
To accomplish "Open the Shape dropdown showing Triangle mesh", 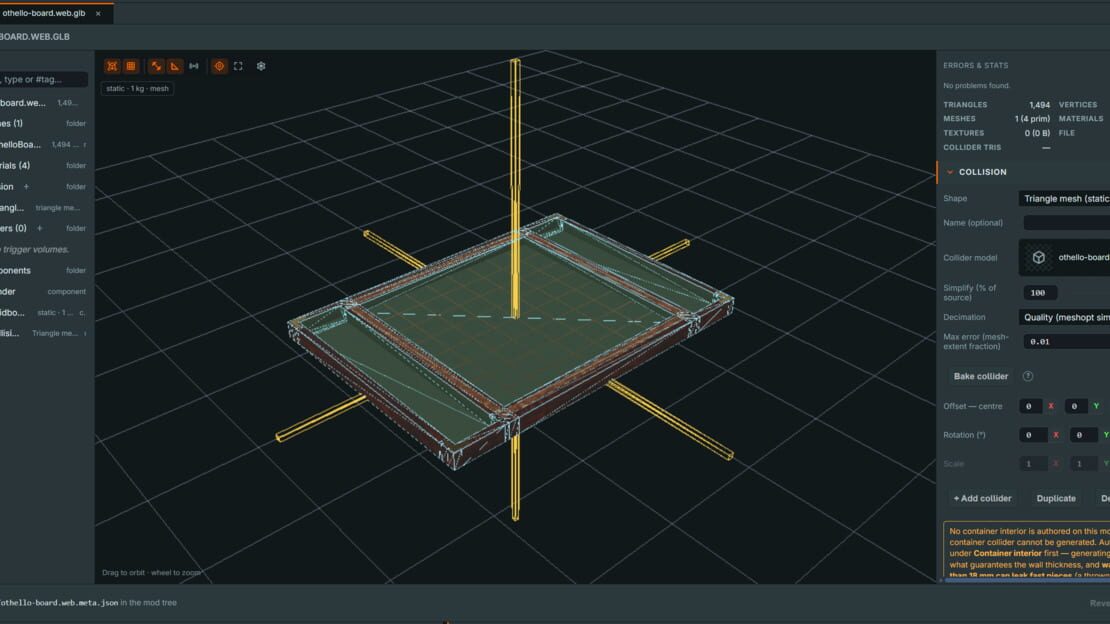I will pos(1064,199).
